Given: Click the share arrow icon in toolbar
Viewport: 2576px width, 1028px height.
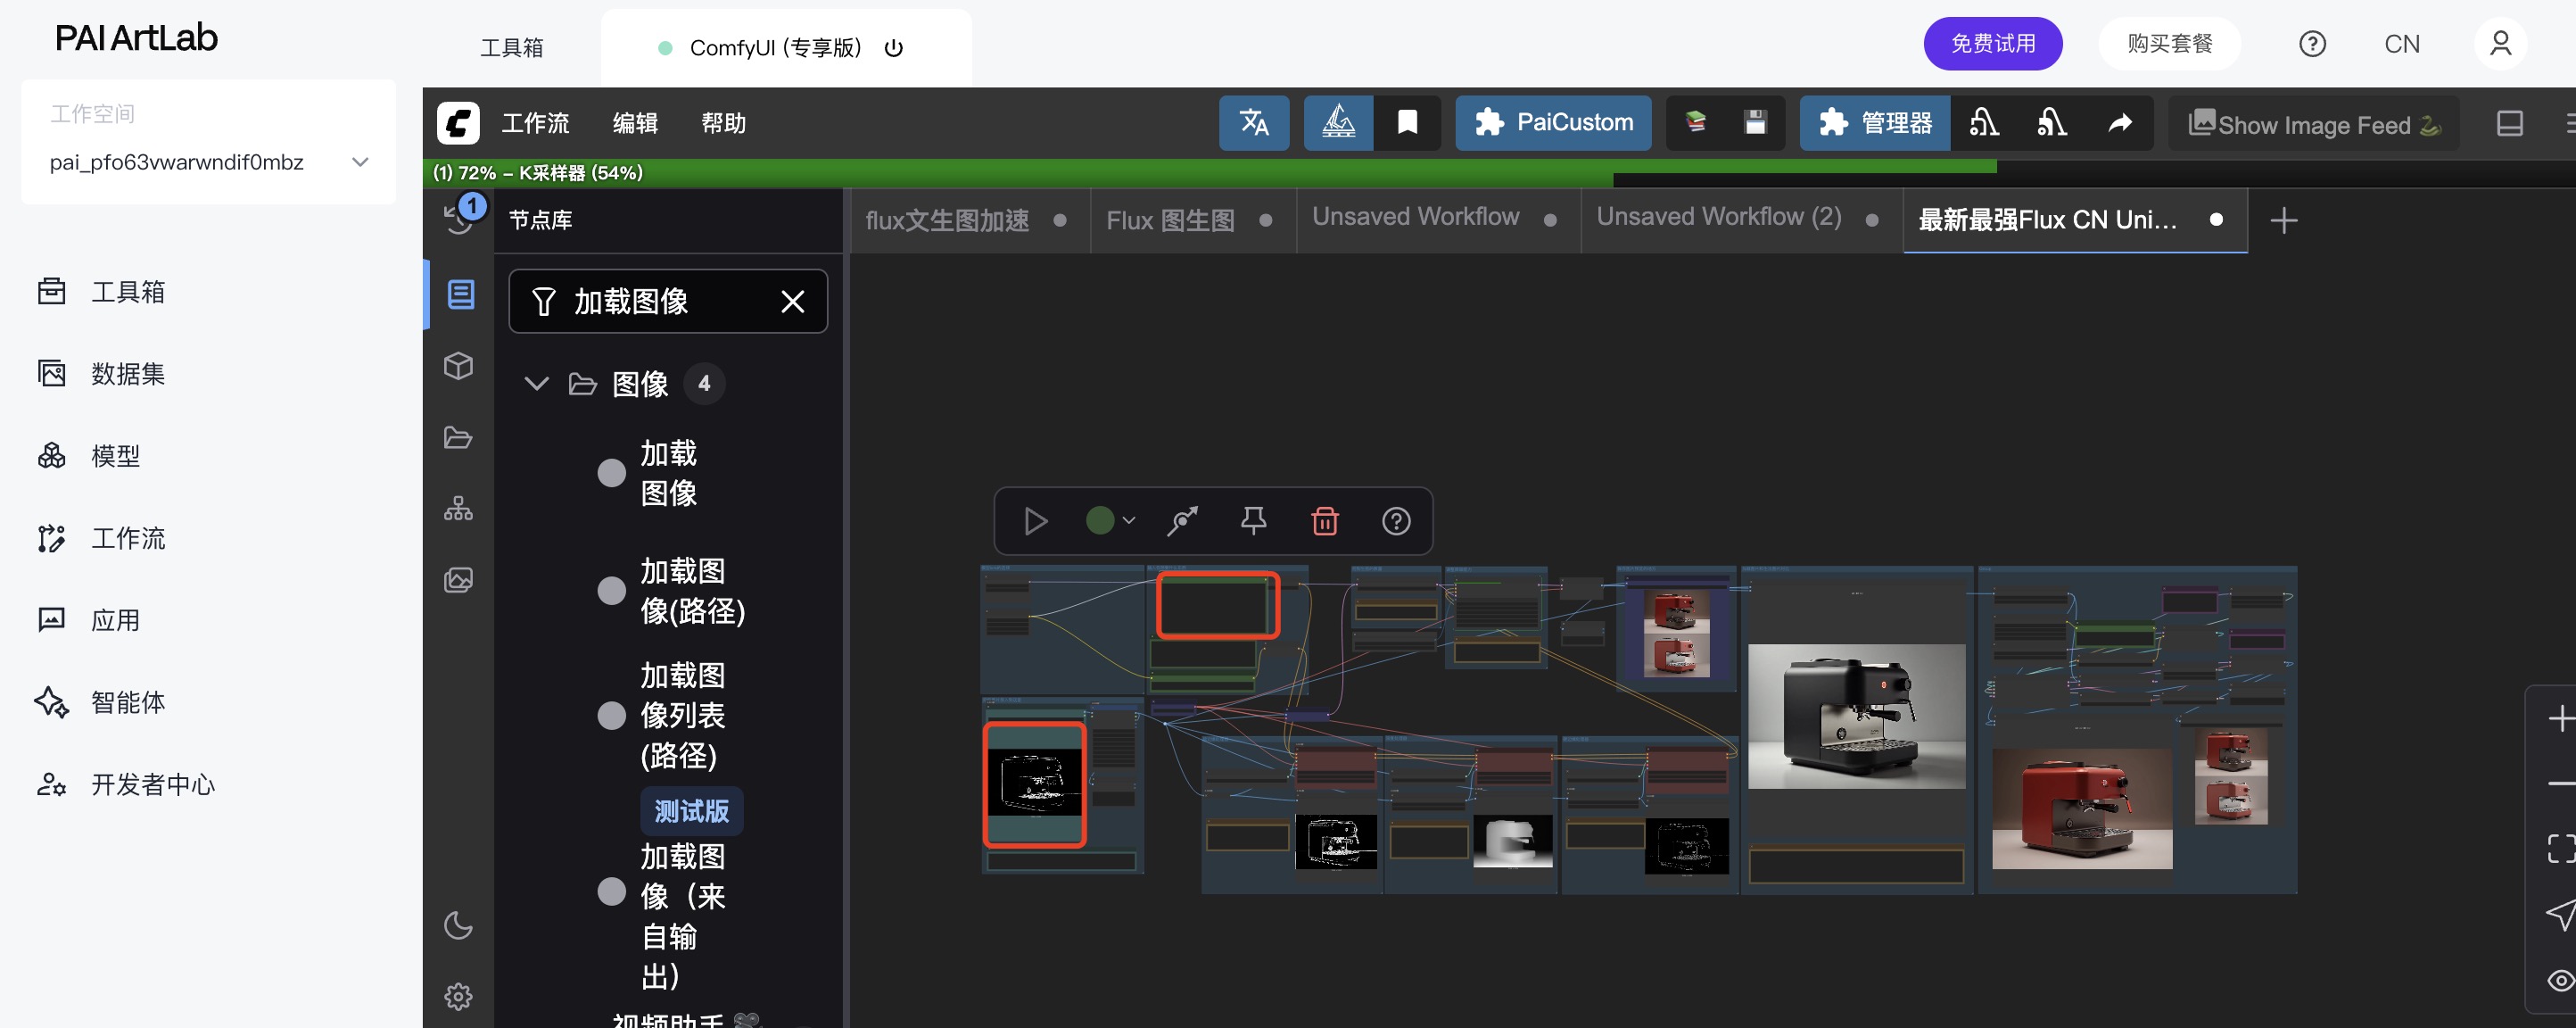Looking at the screenshot, I should [2119, 123].
